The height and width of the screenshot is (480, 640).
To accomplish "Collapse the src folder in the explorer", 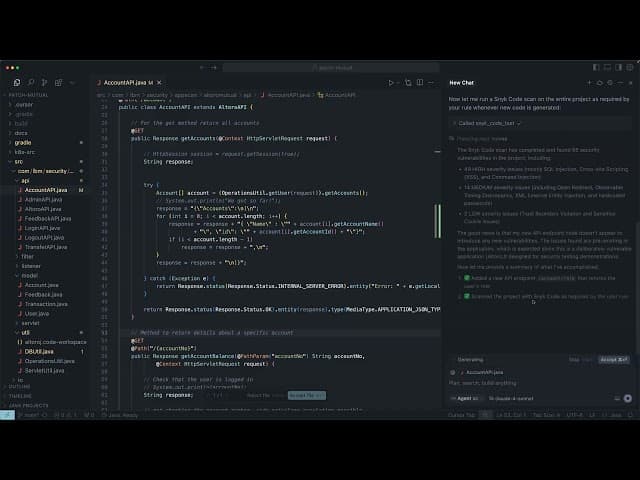I will pyautogui.click(x=18, y=161).
